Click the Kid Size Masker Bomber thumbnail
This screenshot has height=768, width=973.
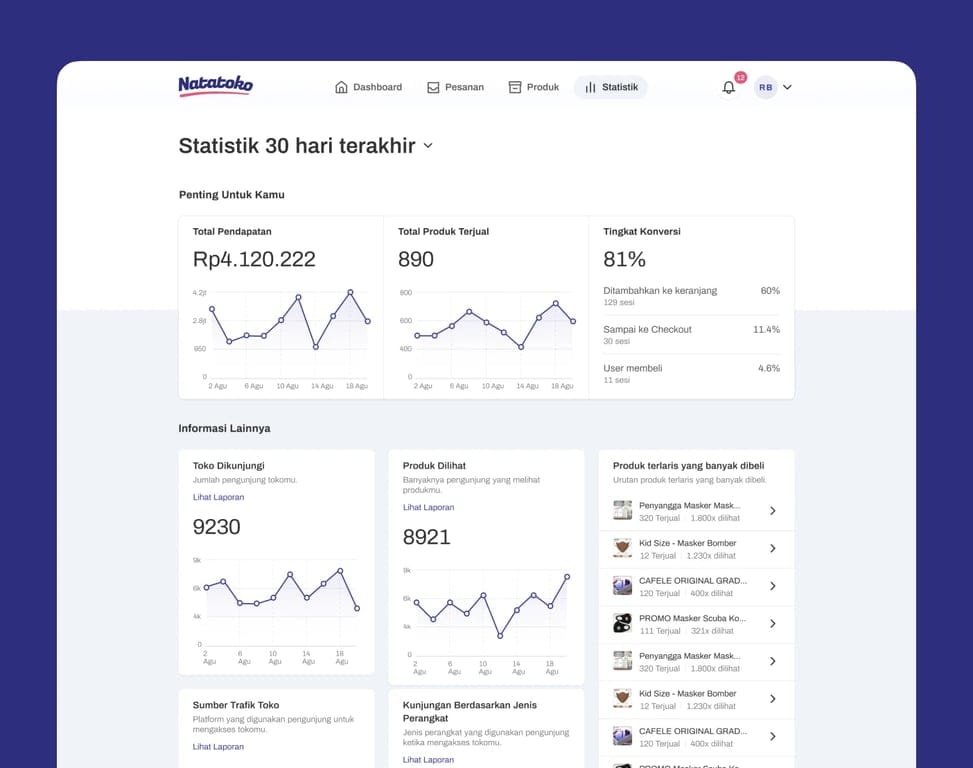(621, 548)
